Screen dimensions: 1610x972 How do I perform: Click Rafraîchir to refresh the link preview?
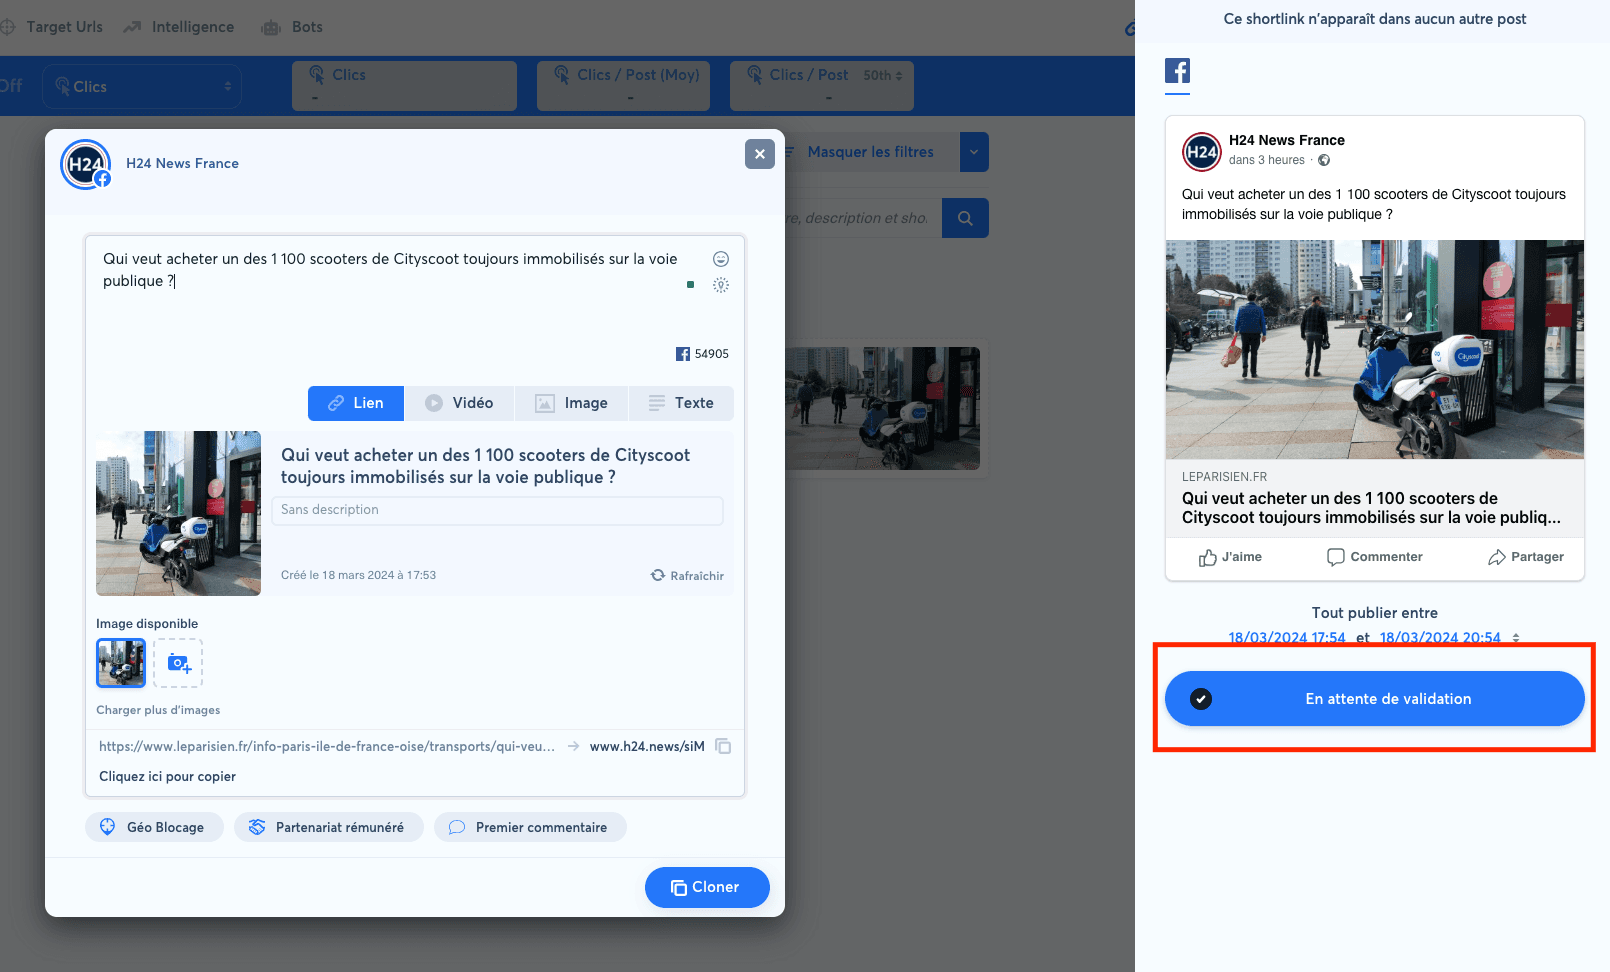click(x=687, y=576)
